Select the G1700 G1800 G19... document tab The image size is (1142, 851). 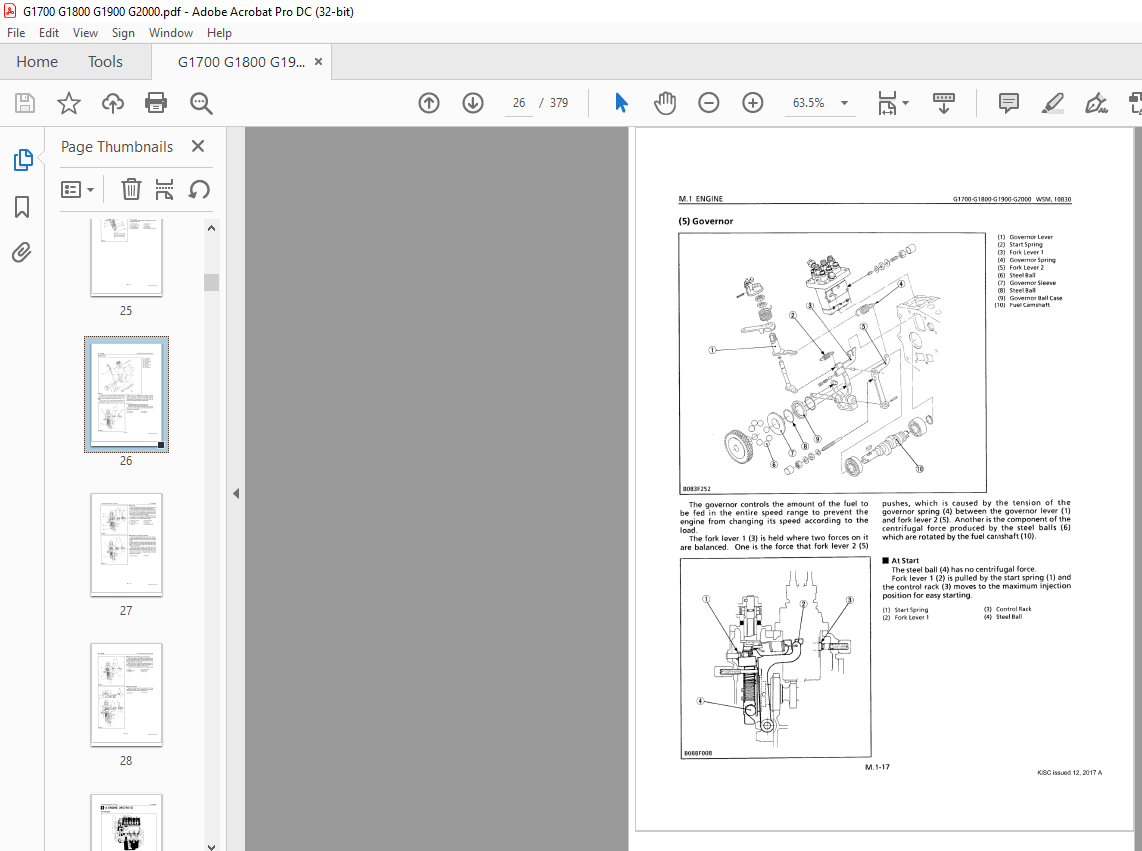click(x=241, y=62)
